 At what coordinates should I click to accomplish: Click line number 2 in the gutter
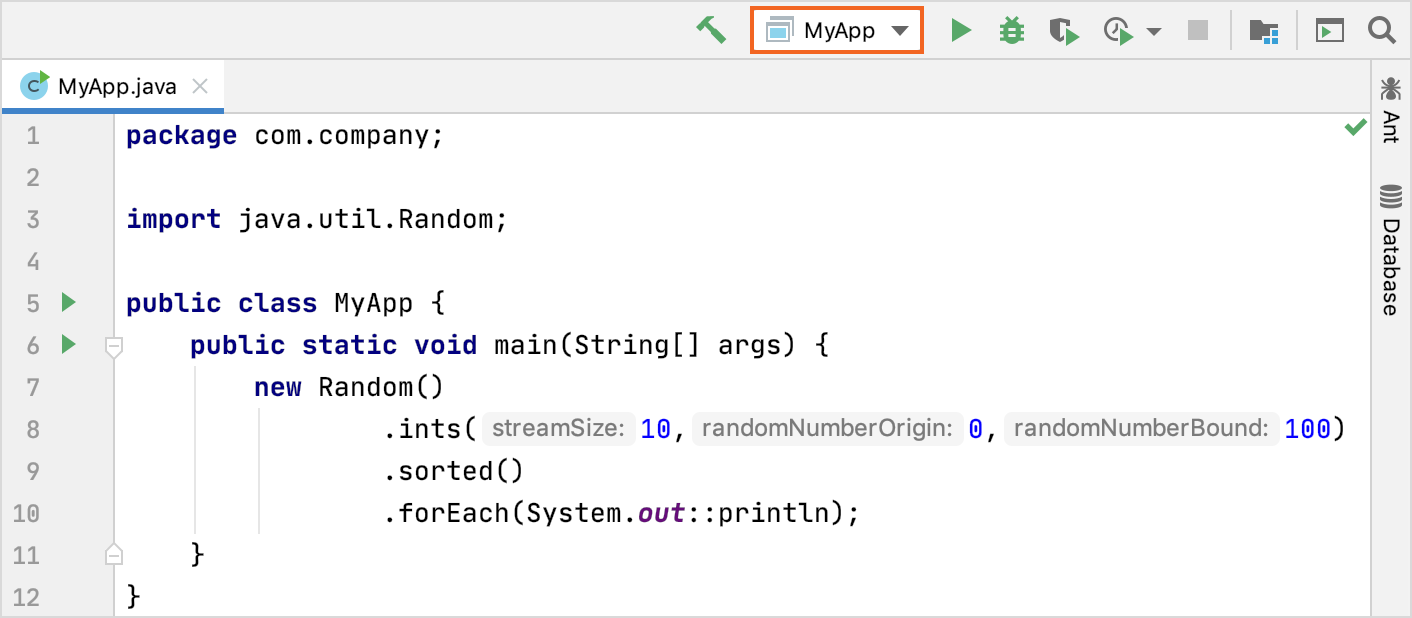[x=33, y=178]
